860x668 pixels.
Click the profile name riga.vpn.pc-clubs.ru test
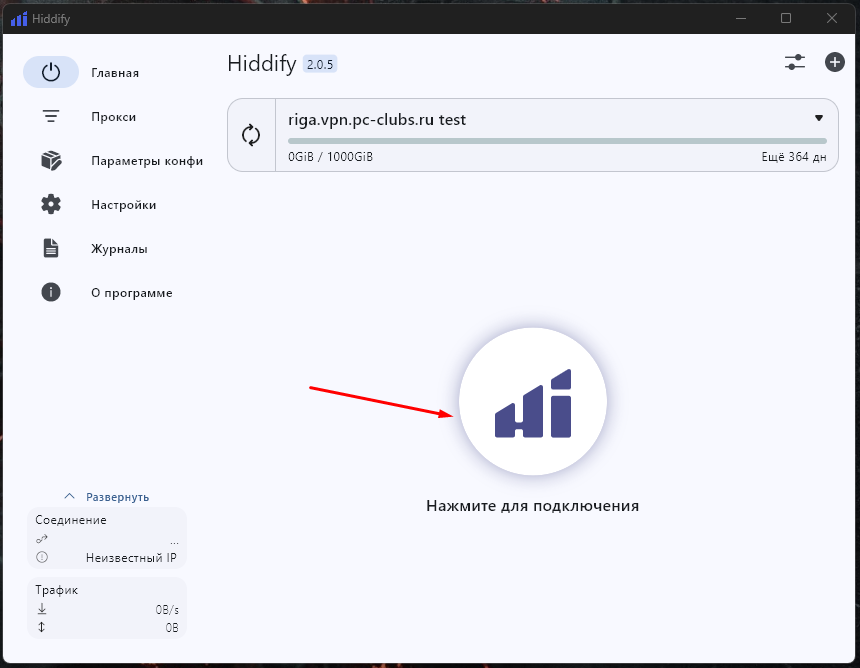point(377,120)
